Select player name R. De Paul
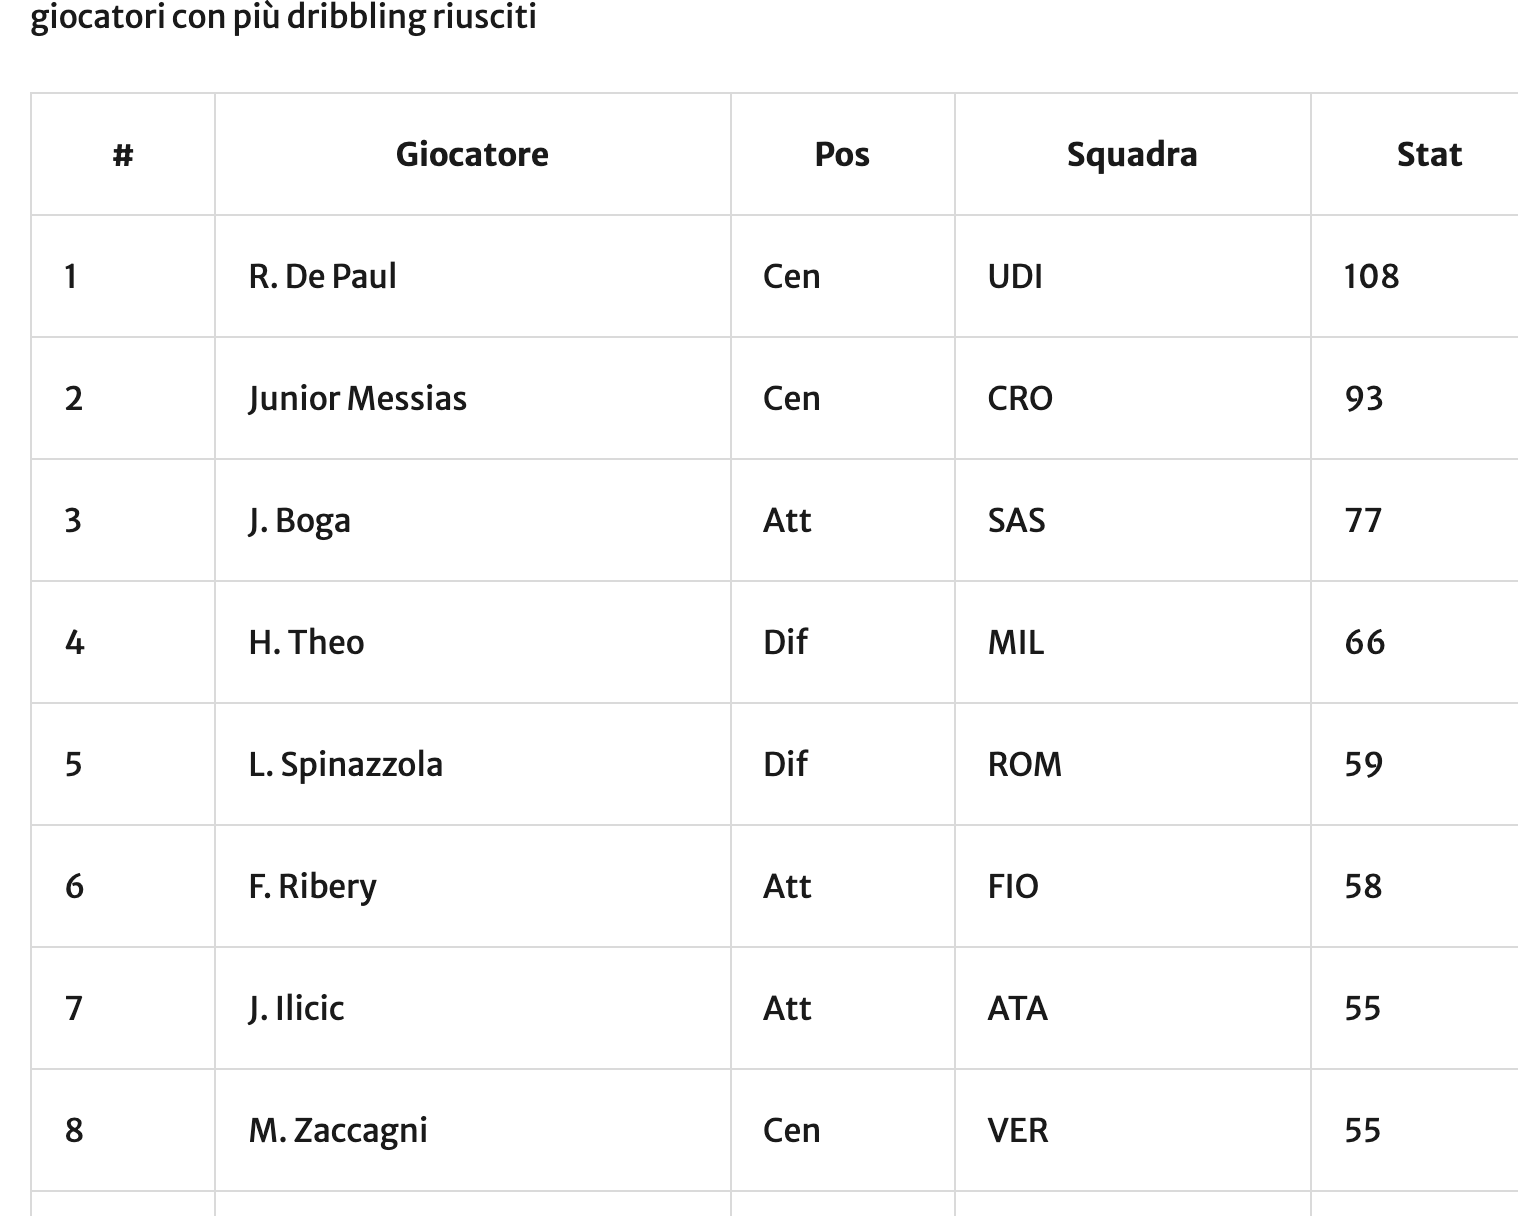This screenshot has height=1216, width=1518. point(322,276)
